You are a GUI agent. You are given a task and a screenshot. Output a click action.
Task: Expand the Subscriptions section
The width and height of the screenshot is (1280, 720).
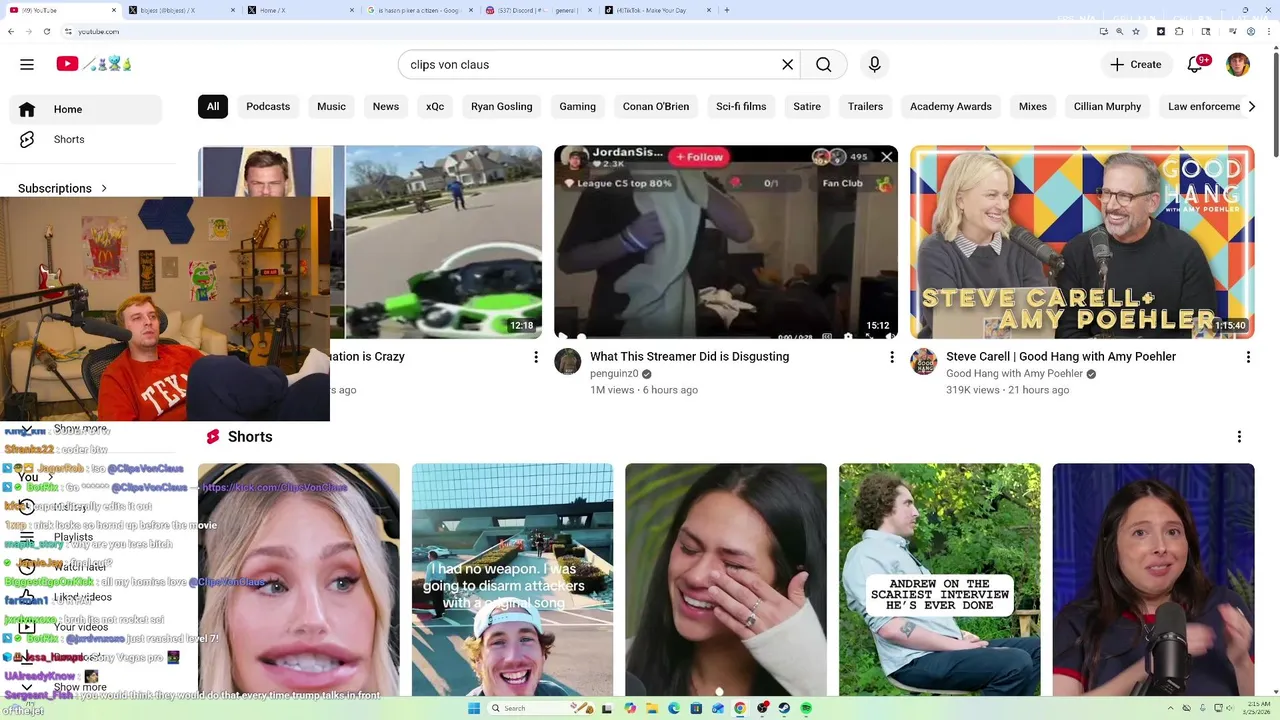[62, 188]
